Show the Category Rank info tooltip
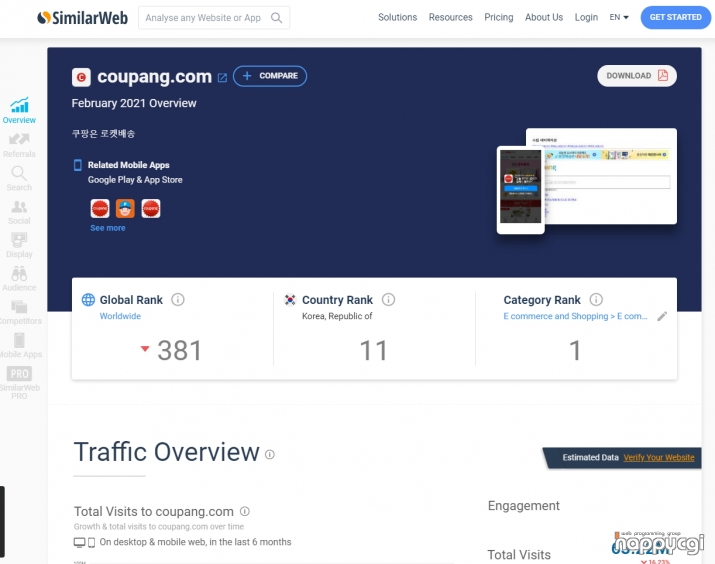The height and width of the screenshot is (564, 715). pyautogui.click(x=596, y=300)
